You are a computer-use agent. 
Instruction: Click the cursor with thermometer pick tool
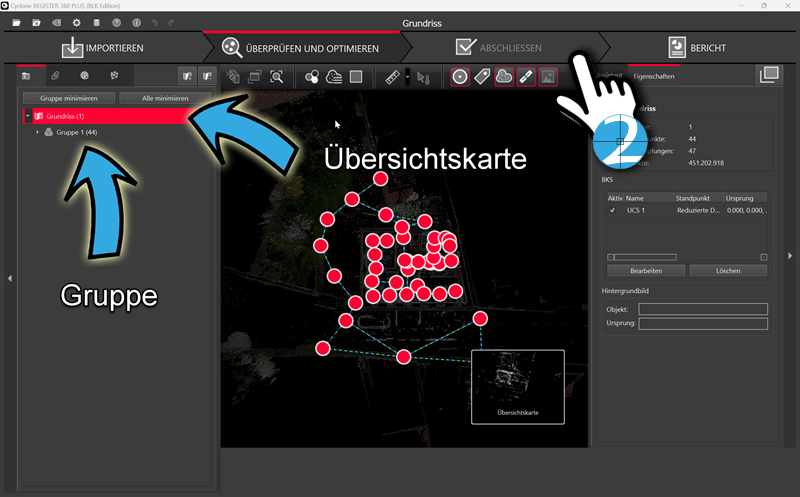(x=423, y=78)
